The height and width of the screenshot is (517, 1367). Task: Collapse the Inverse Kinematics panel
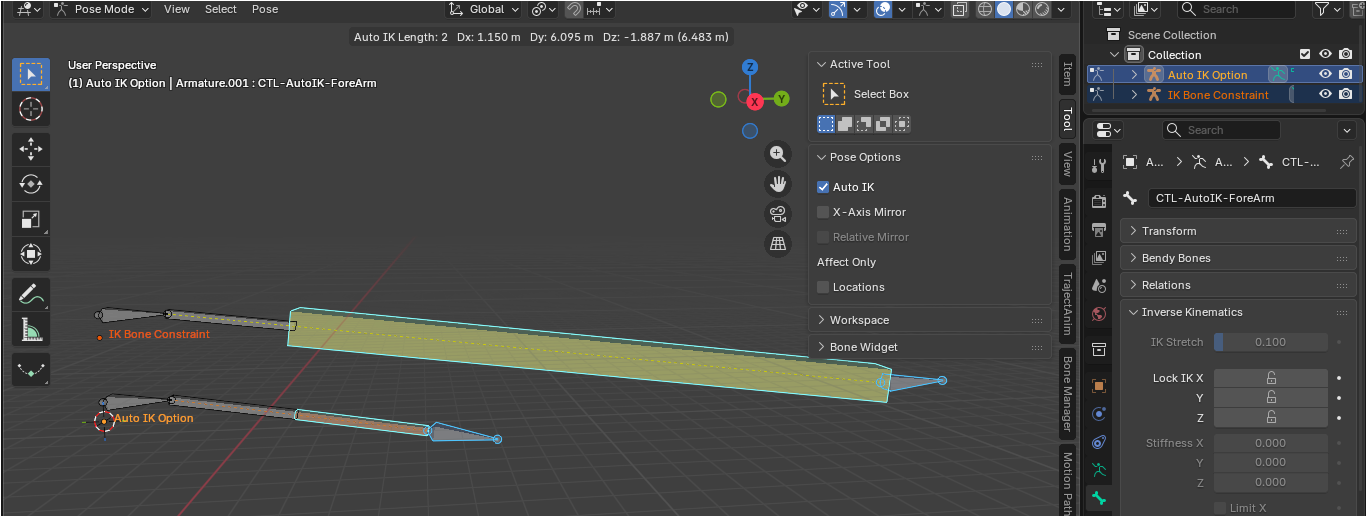coord(1238,312)
